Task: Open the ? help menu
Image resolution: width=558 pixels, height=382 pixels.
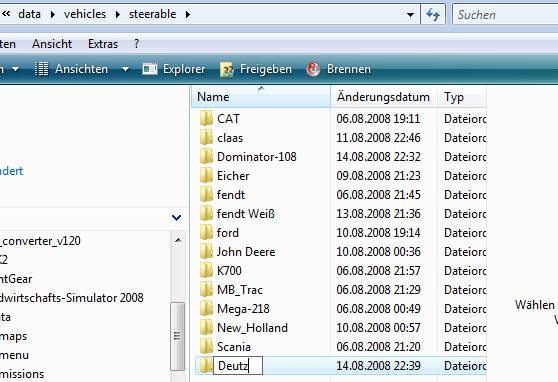Action: pos(136,44)
